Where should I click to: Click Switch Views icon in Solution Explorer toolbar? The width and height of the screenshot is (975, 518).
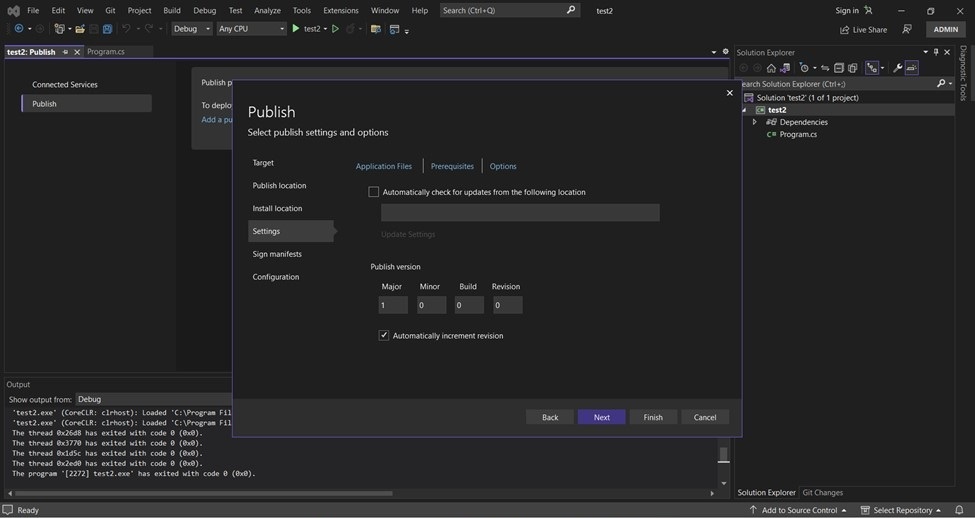point(785,68)
